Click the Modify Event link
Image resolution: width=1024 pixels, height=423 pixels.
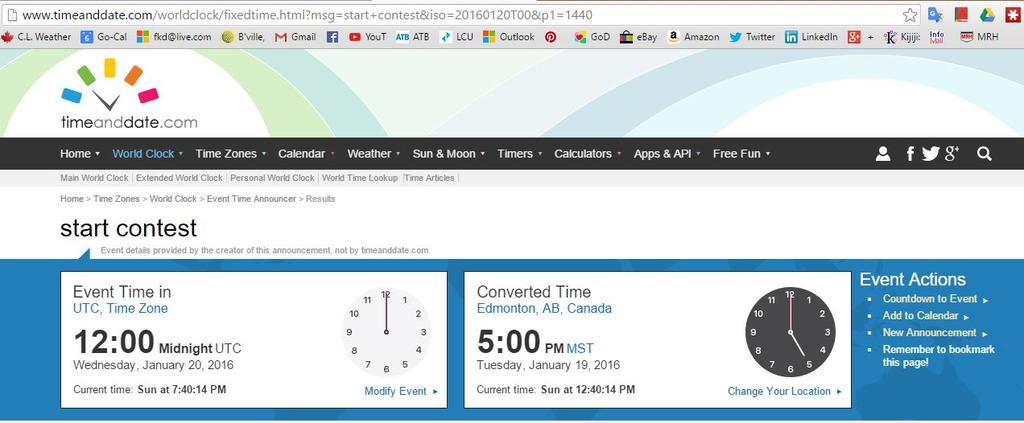point(396,391)
